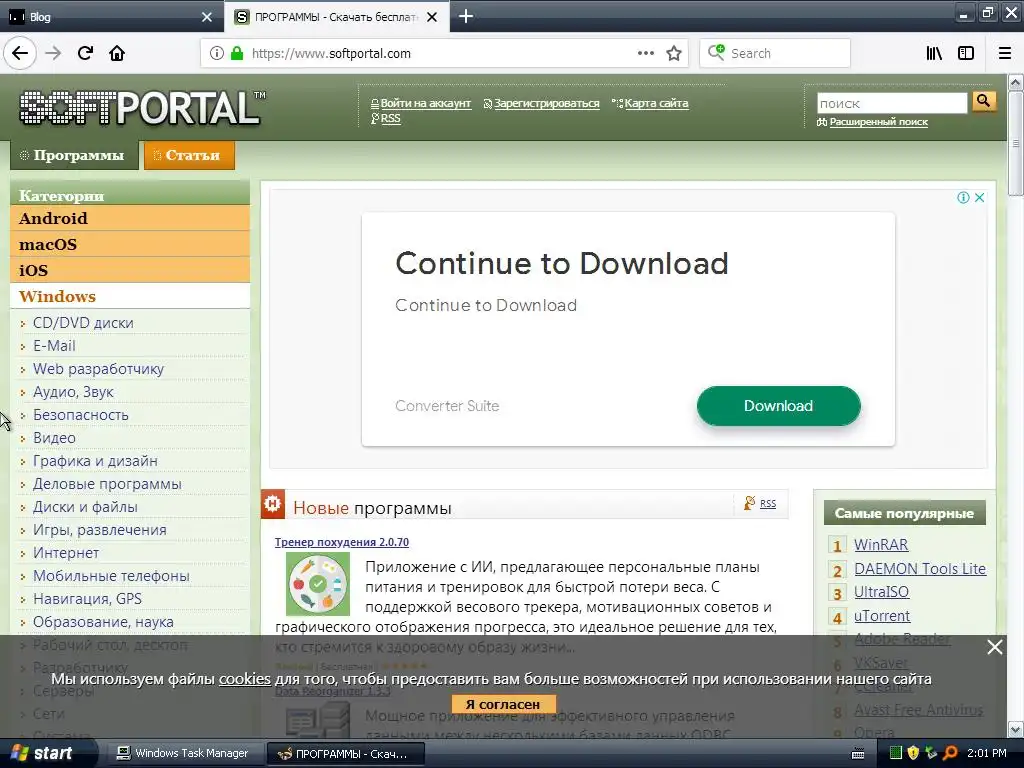1024x768 pixels.
Task: Accept cookies with Я согласен button
Action: tap(504, 705)
